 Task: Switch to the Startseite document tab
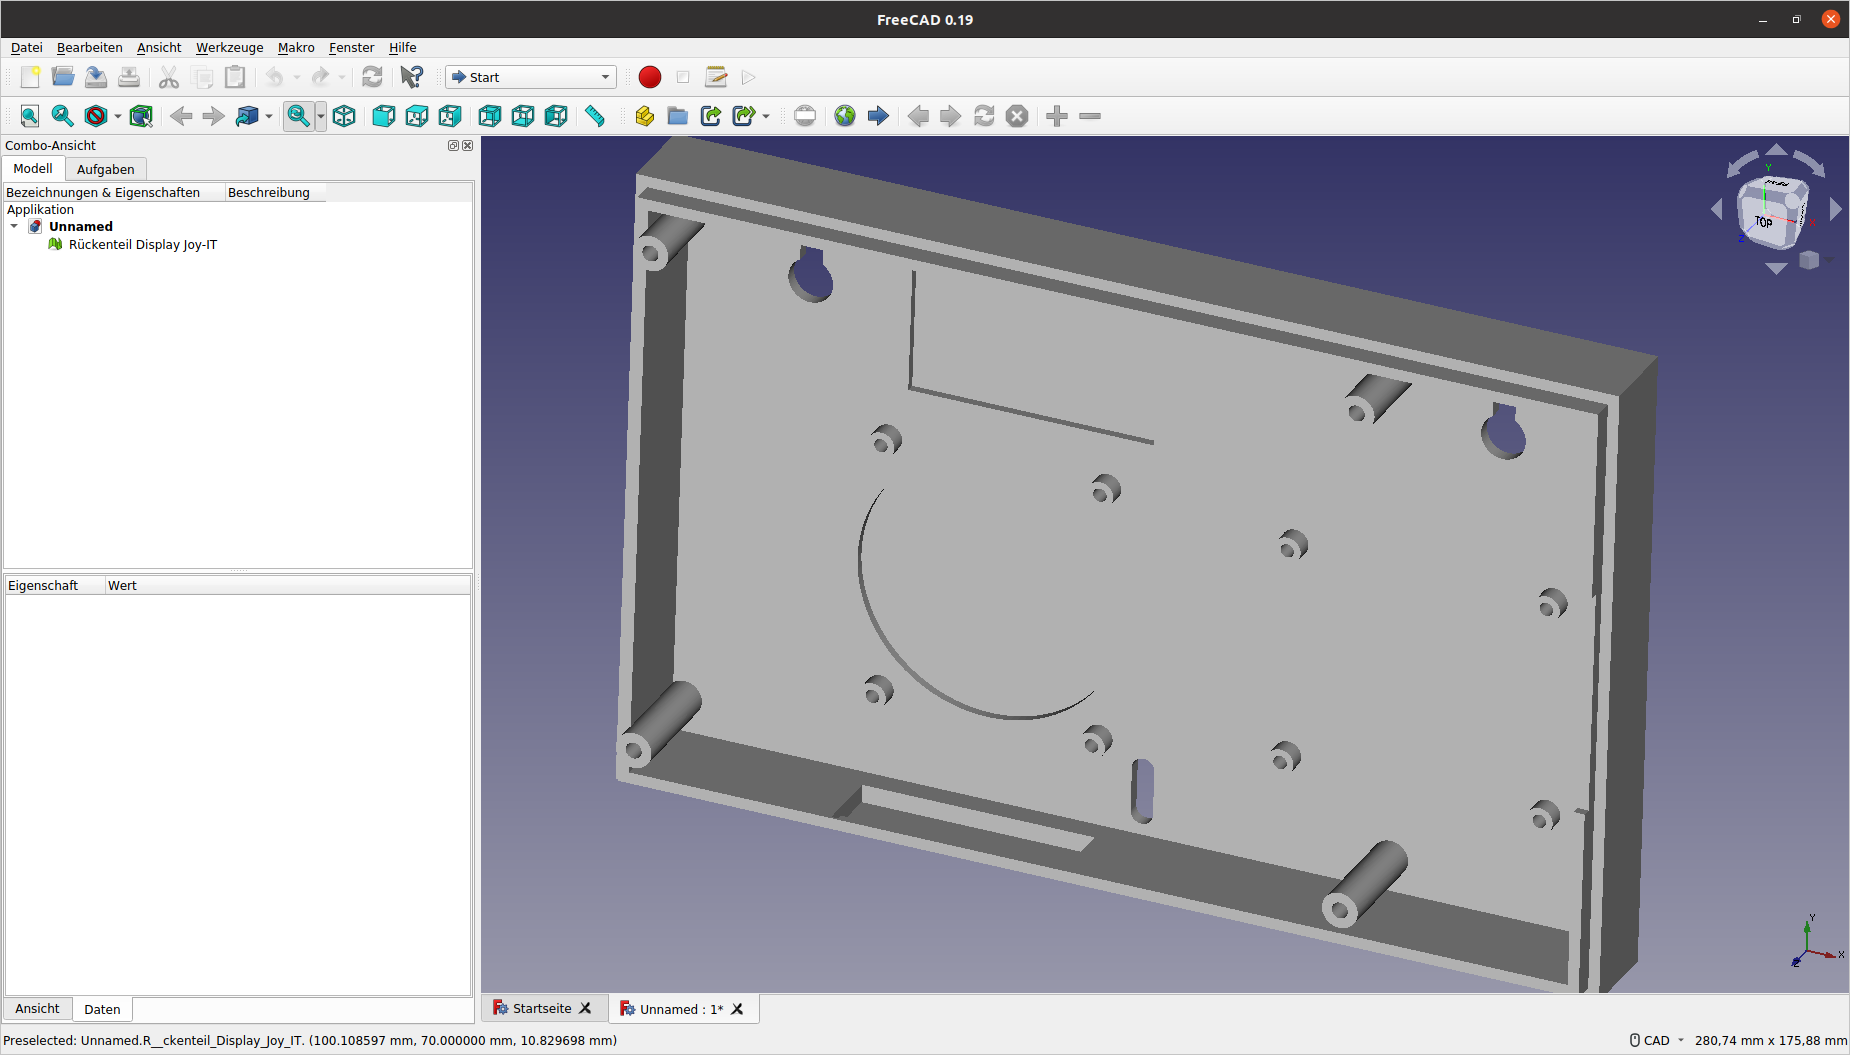pos(541,1008)
